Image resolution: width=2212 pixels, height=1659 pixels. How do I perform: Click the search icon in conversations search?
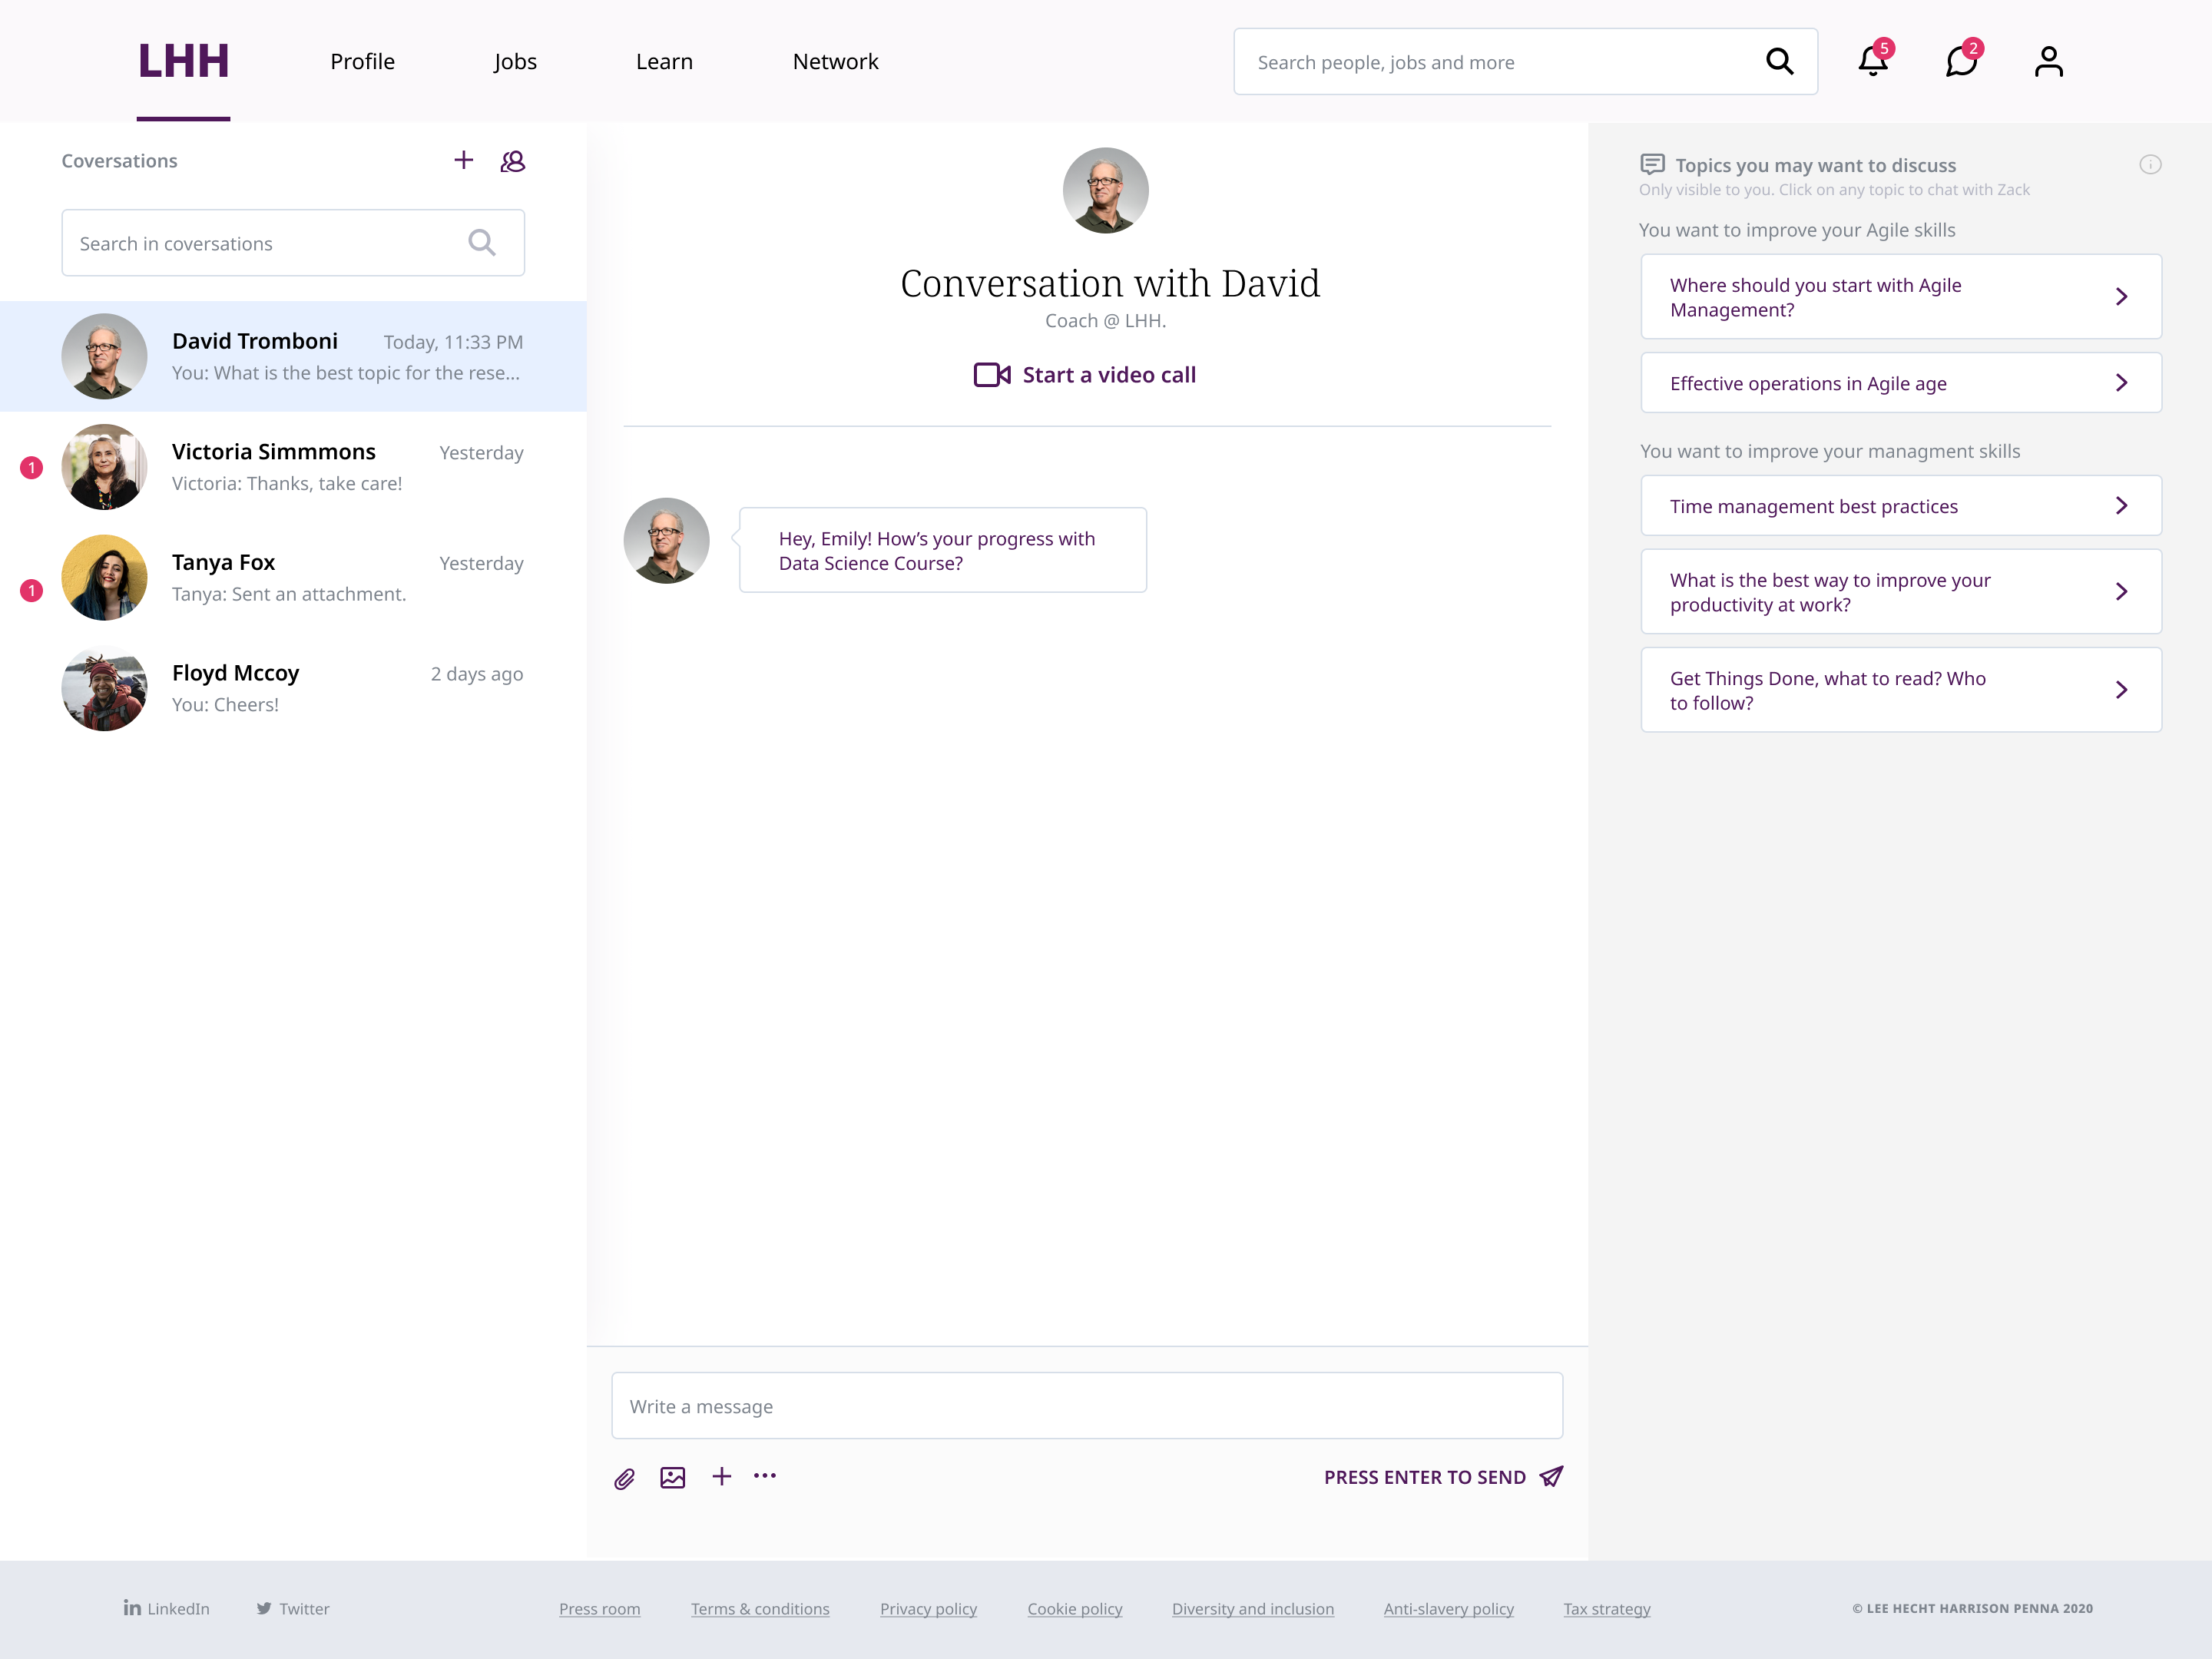coord(482,242)
